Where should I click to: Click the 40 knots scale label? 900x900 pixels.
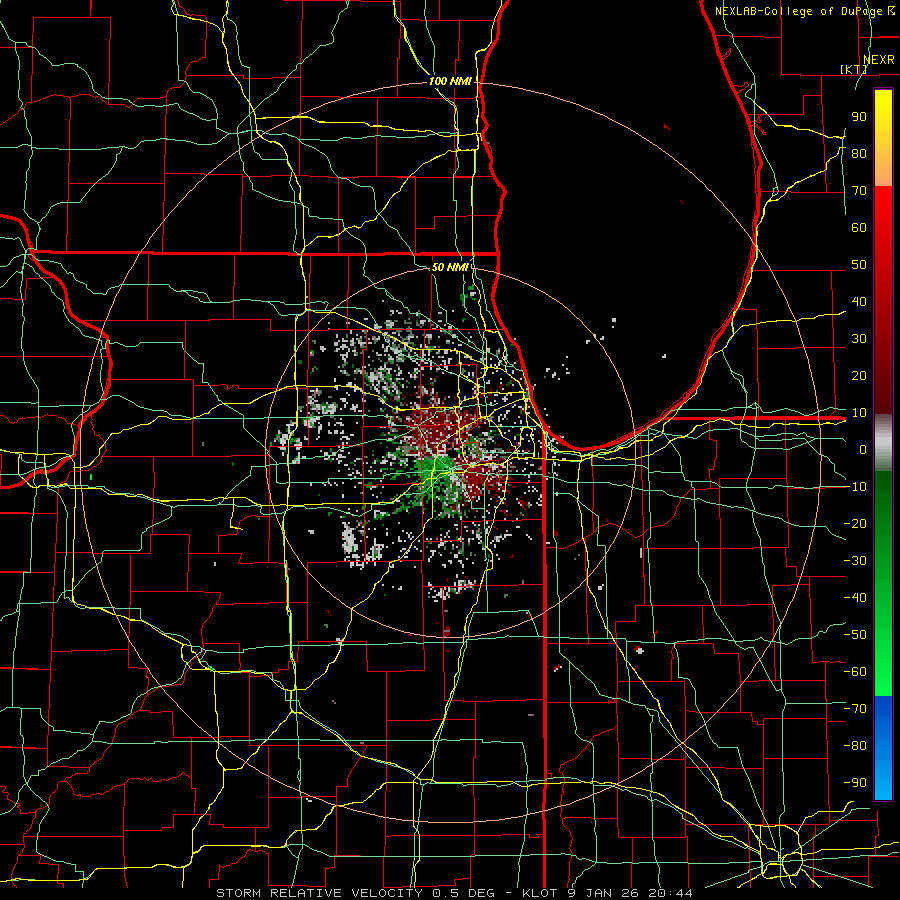(x=859, y=301)
